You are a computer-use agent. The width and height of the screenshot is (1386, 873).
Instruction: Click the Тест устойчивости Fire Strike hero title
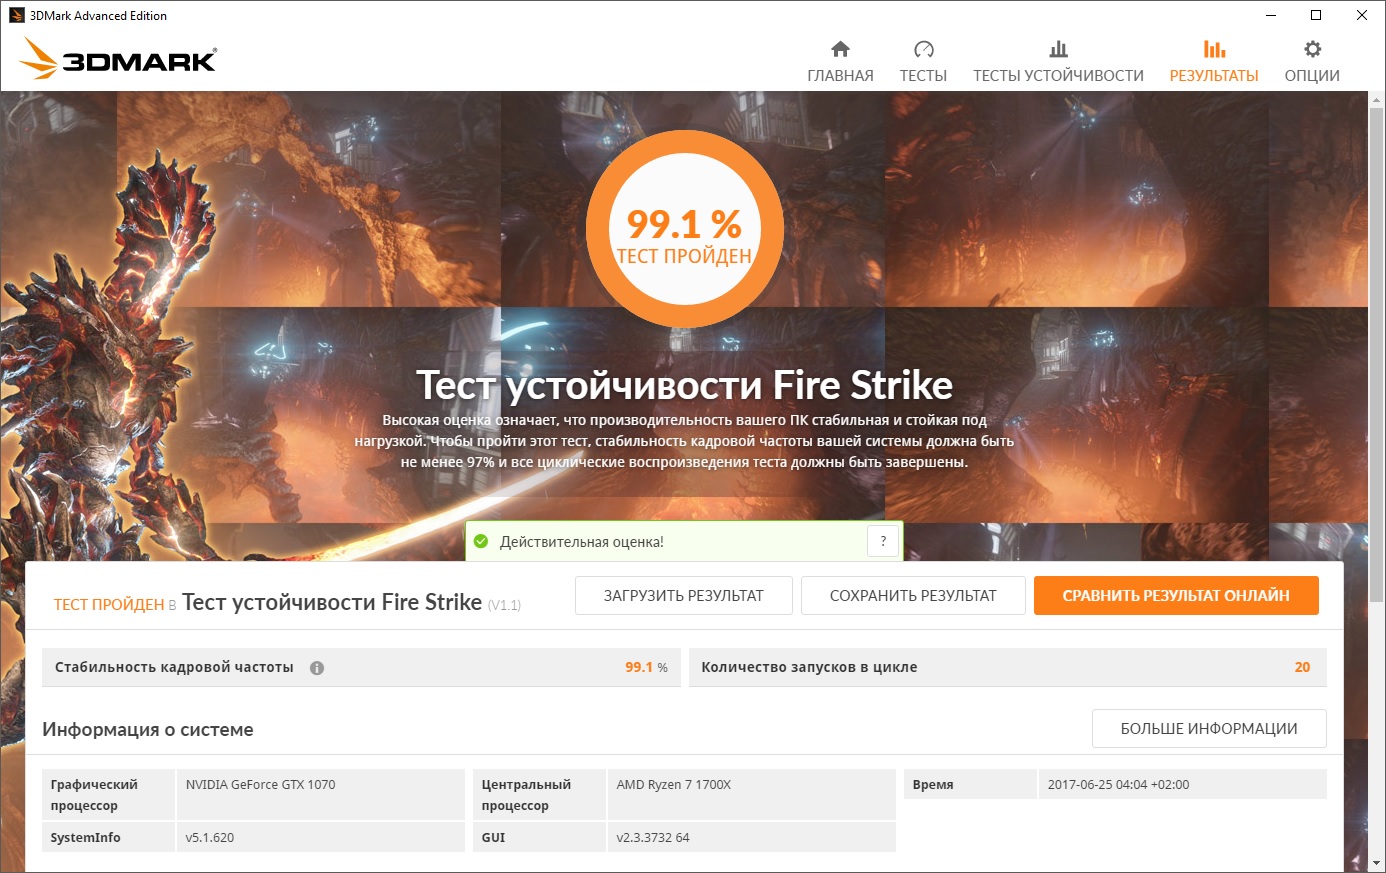(x=684, y=385)
